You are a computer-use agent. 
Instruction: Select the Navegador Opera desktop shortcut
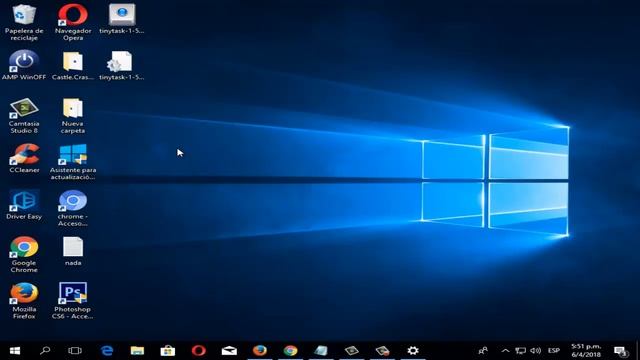point(73,22)
